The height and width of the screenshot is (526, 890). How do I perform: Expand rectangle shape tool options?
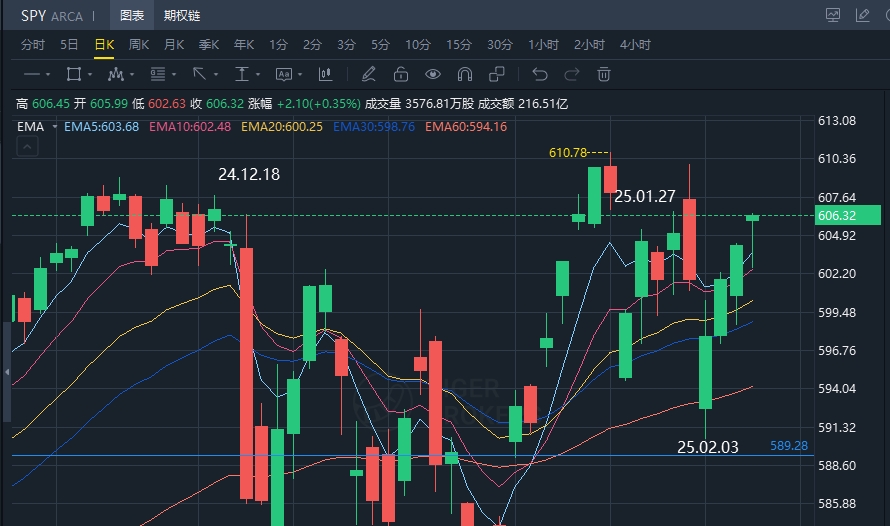(x=90, y=75)
